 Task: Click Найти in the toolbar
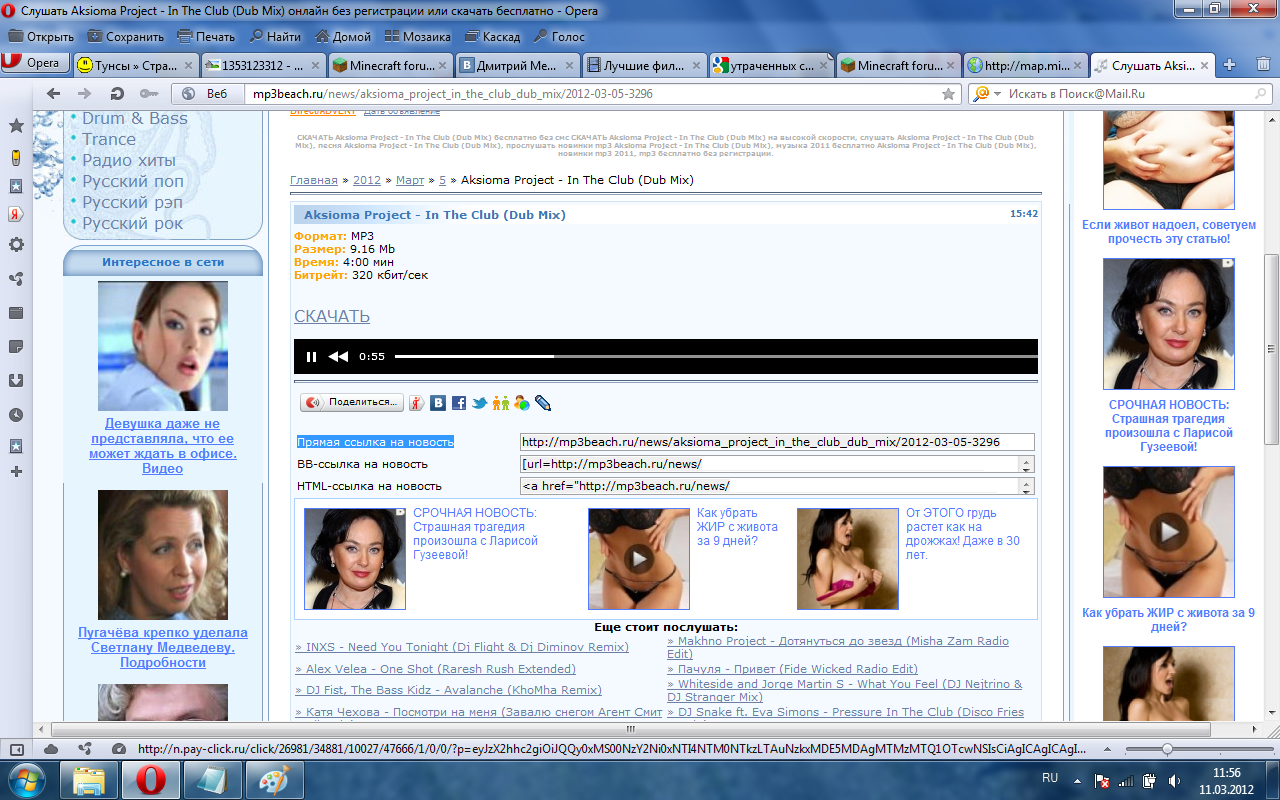tap(275, 37)
